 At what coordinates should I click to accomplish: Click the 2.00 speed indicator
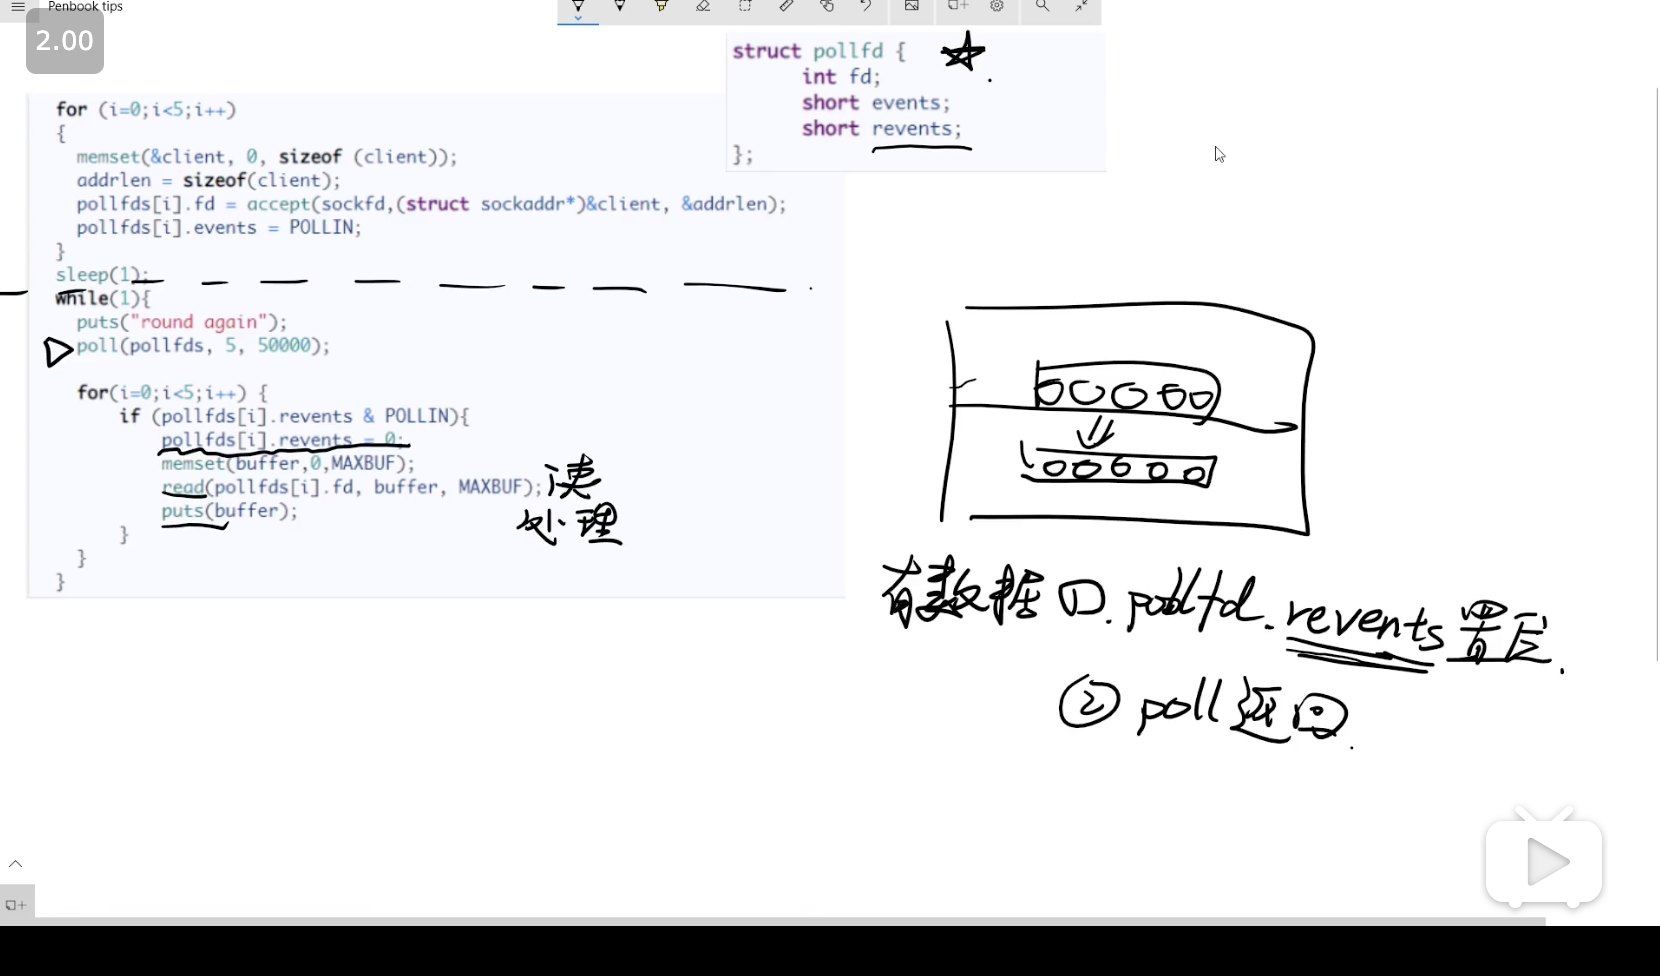(65, 41)
